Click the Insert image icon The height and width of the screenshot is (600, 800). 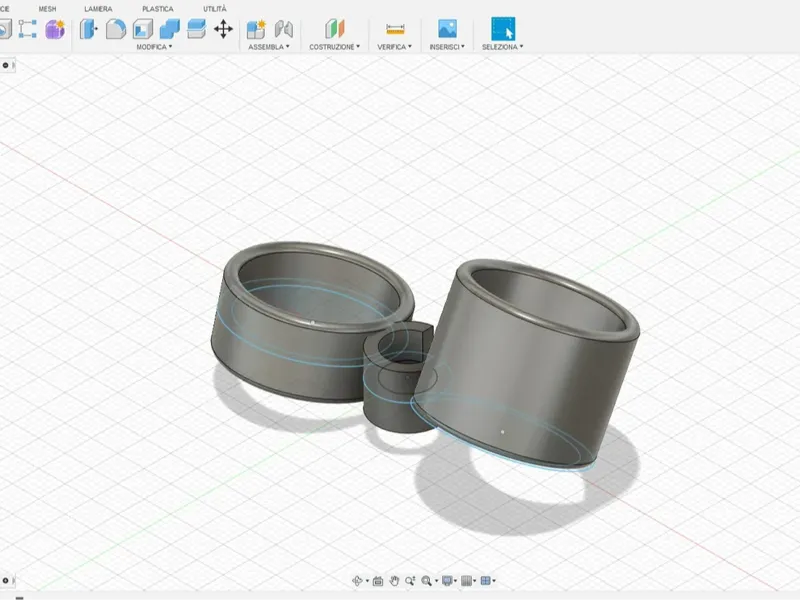point(447,29)
